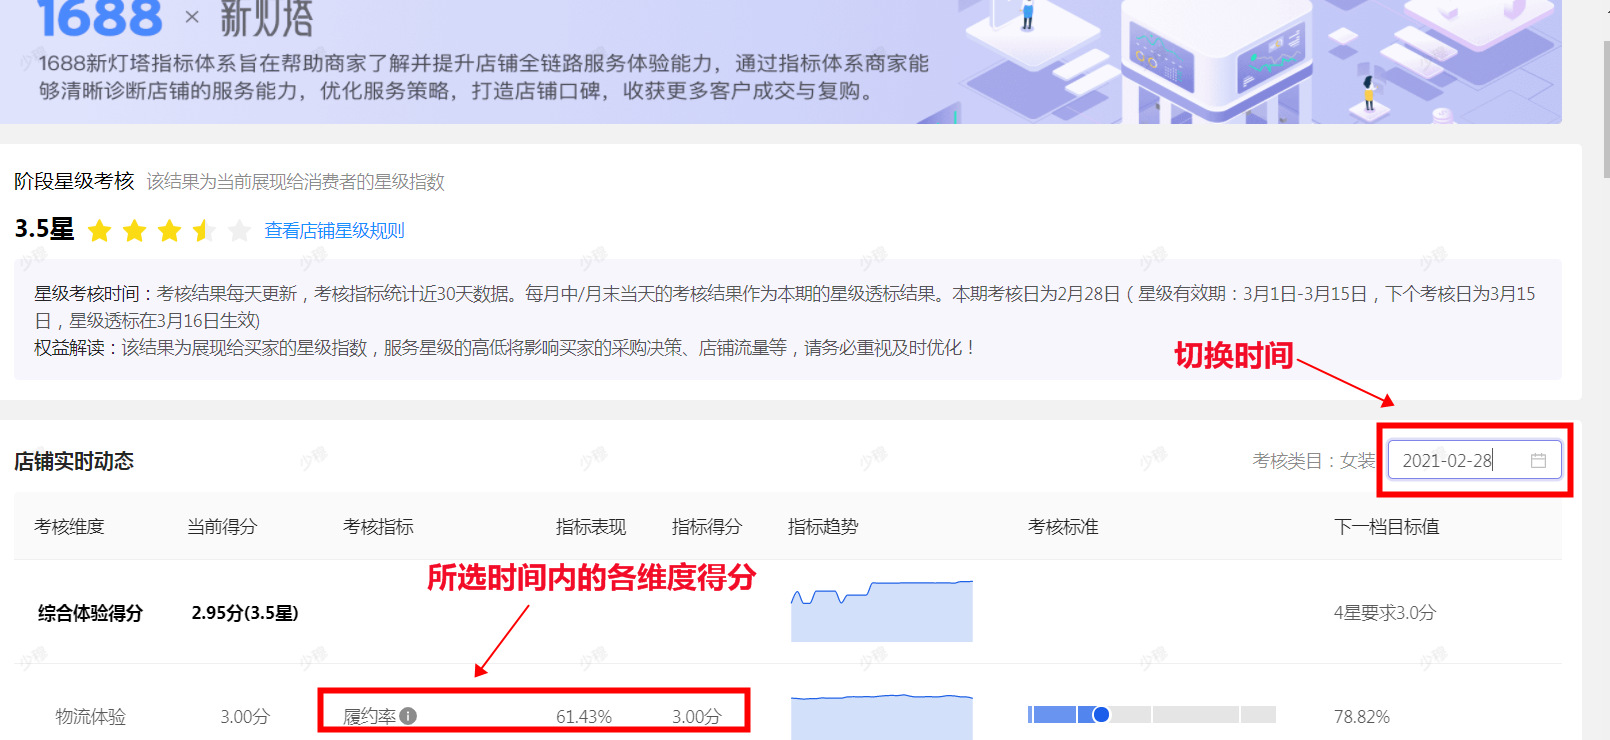Viewport: 1610px width, 740px height.
Task: Click the info icon beside 履约率
Action: [x=408, y=716]
